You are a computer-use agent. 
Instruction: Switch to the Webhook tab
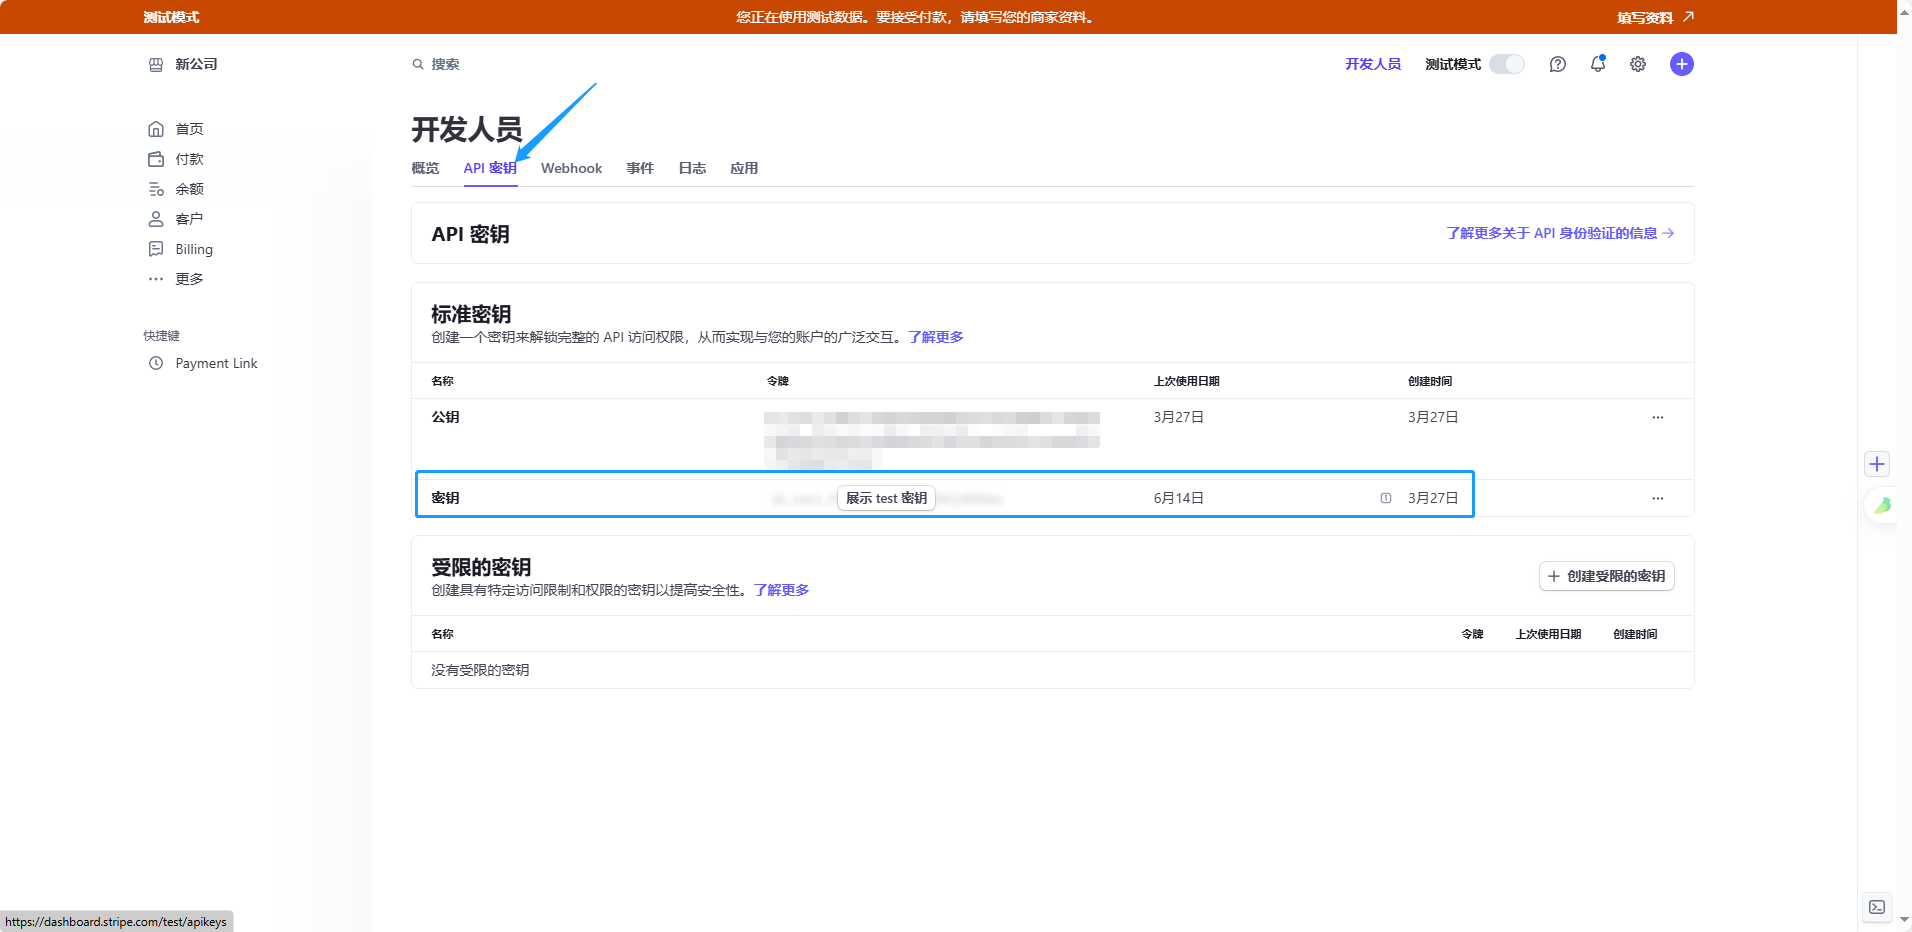[571, 168]
